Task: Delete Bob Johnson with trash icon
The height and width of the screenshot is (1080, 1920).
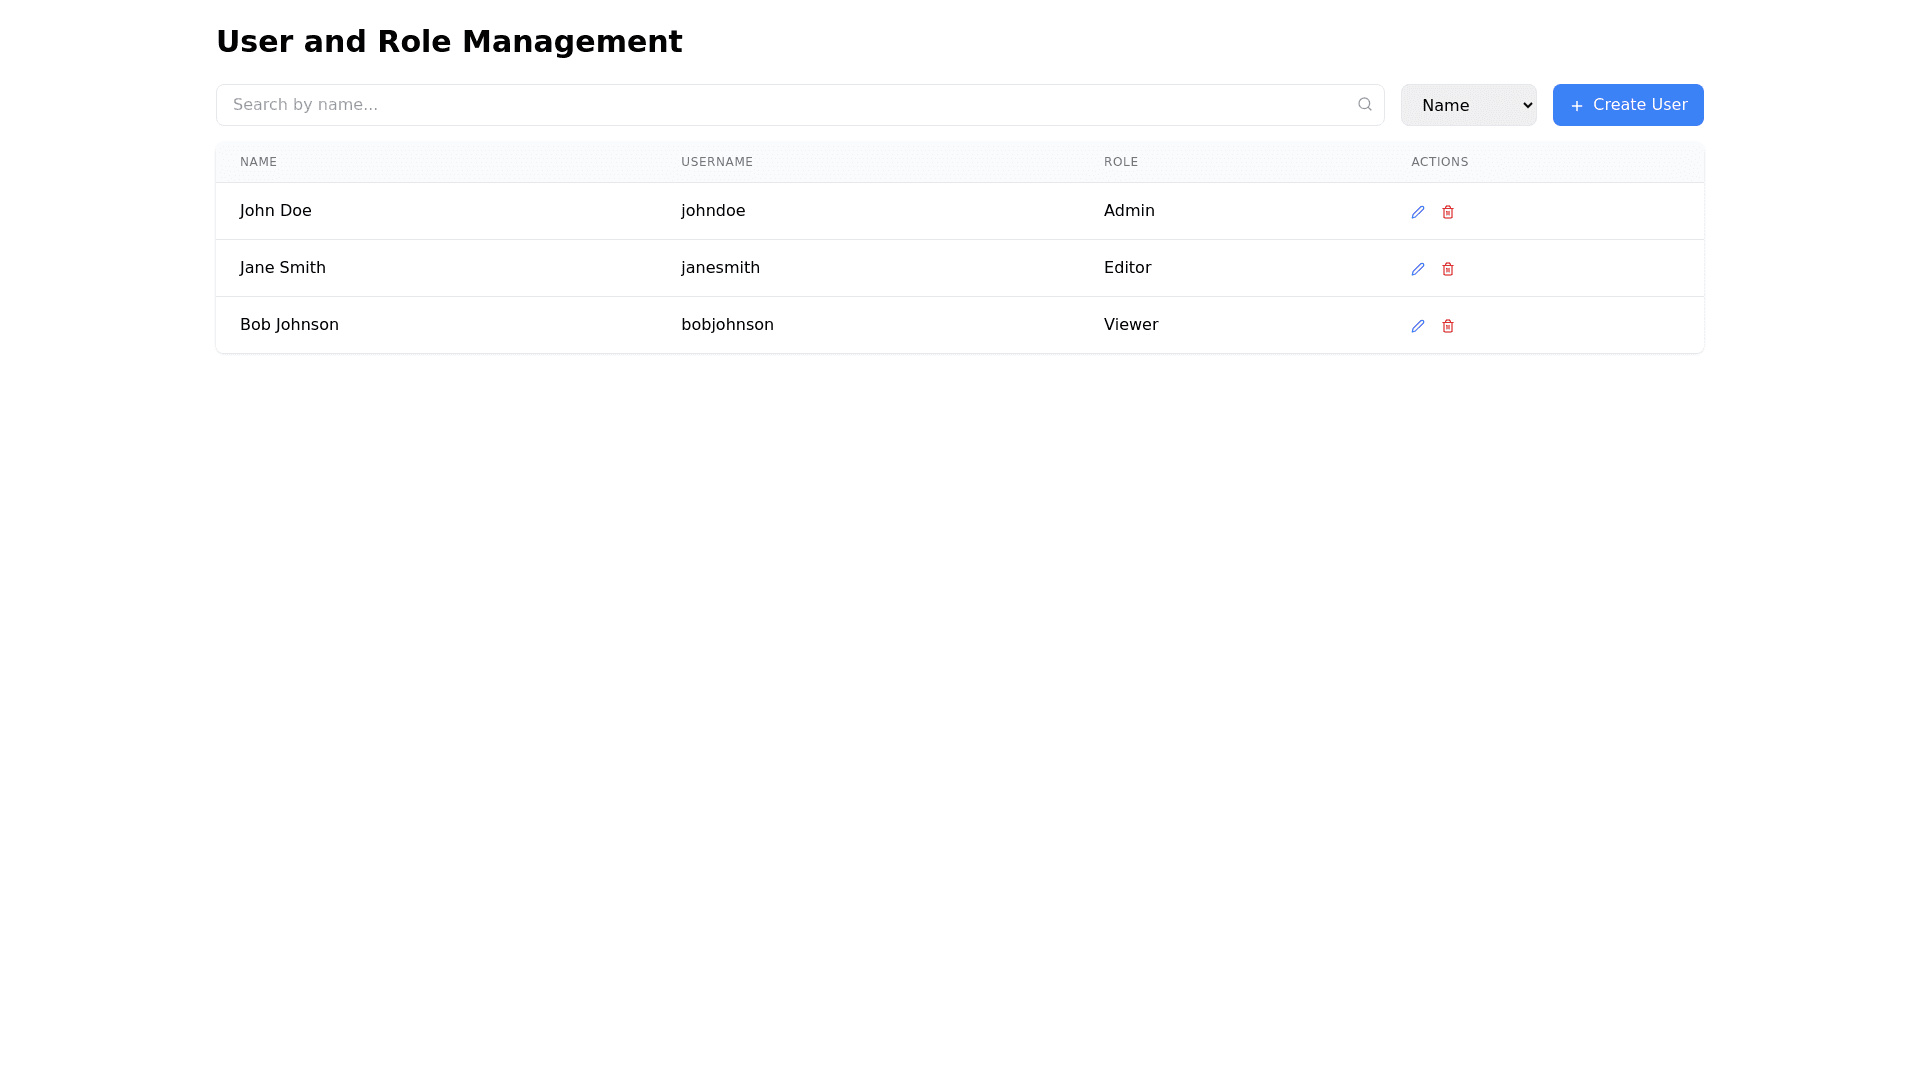Action: click(1447, 326)
